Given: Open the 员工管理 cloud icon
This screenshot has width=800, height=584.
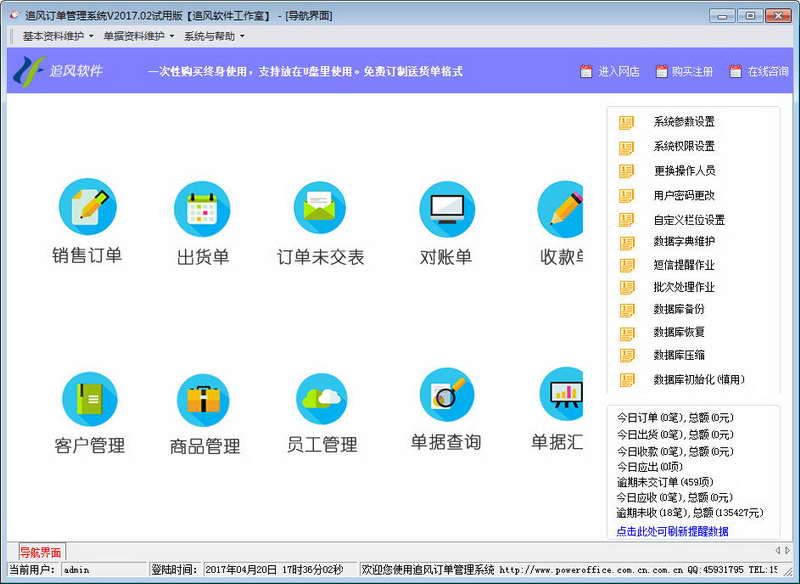Looking at the screenshot, I should [321, 399].
